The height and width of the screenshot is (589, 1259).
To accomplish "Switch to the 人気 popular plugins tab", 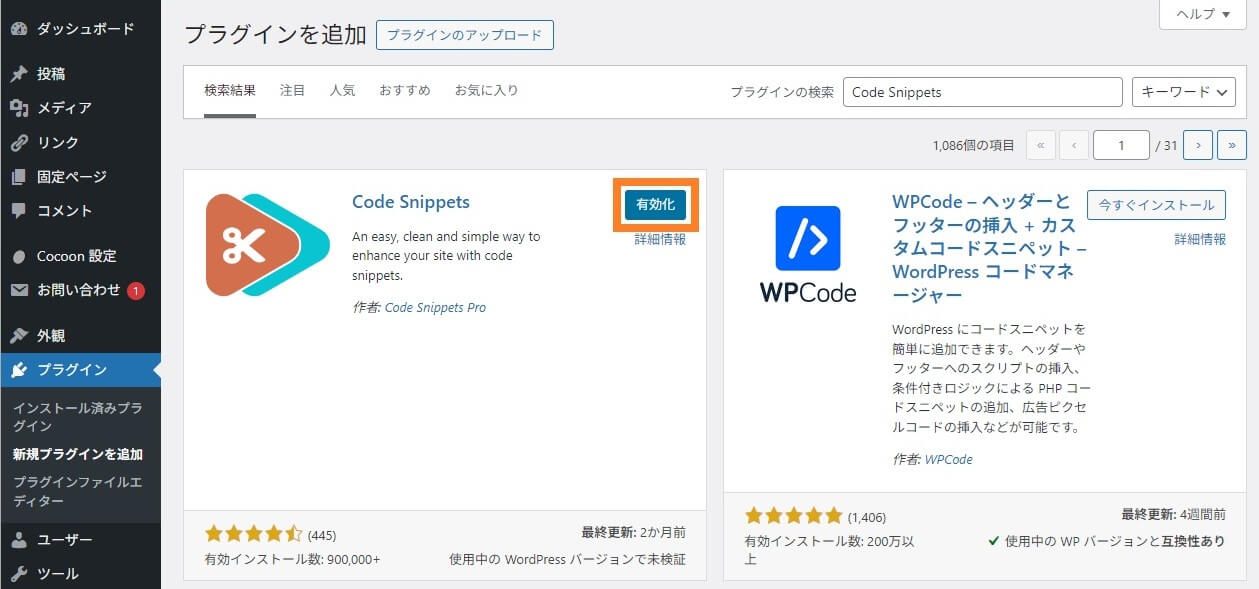I will [x=342, y=89].
